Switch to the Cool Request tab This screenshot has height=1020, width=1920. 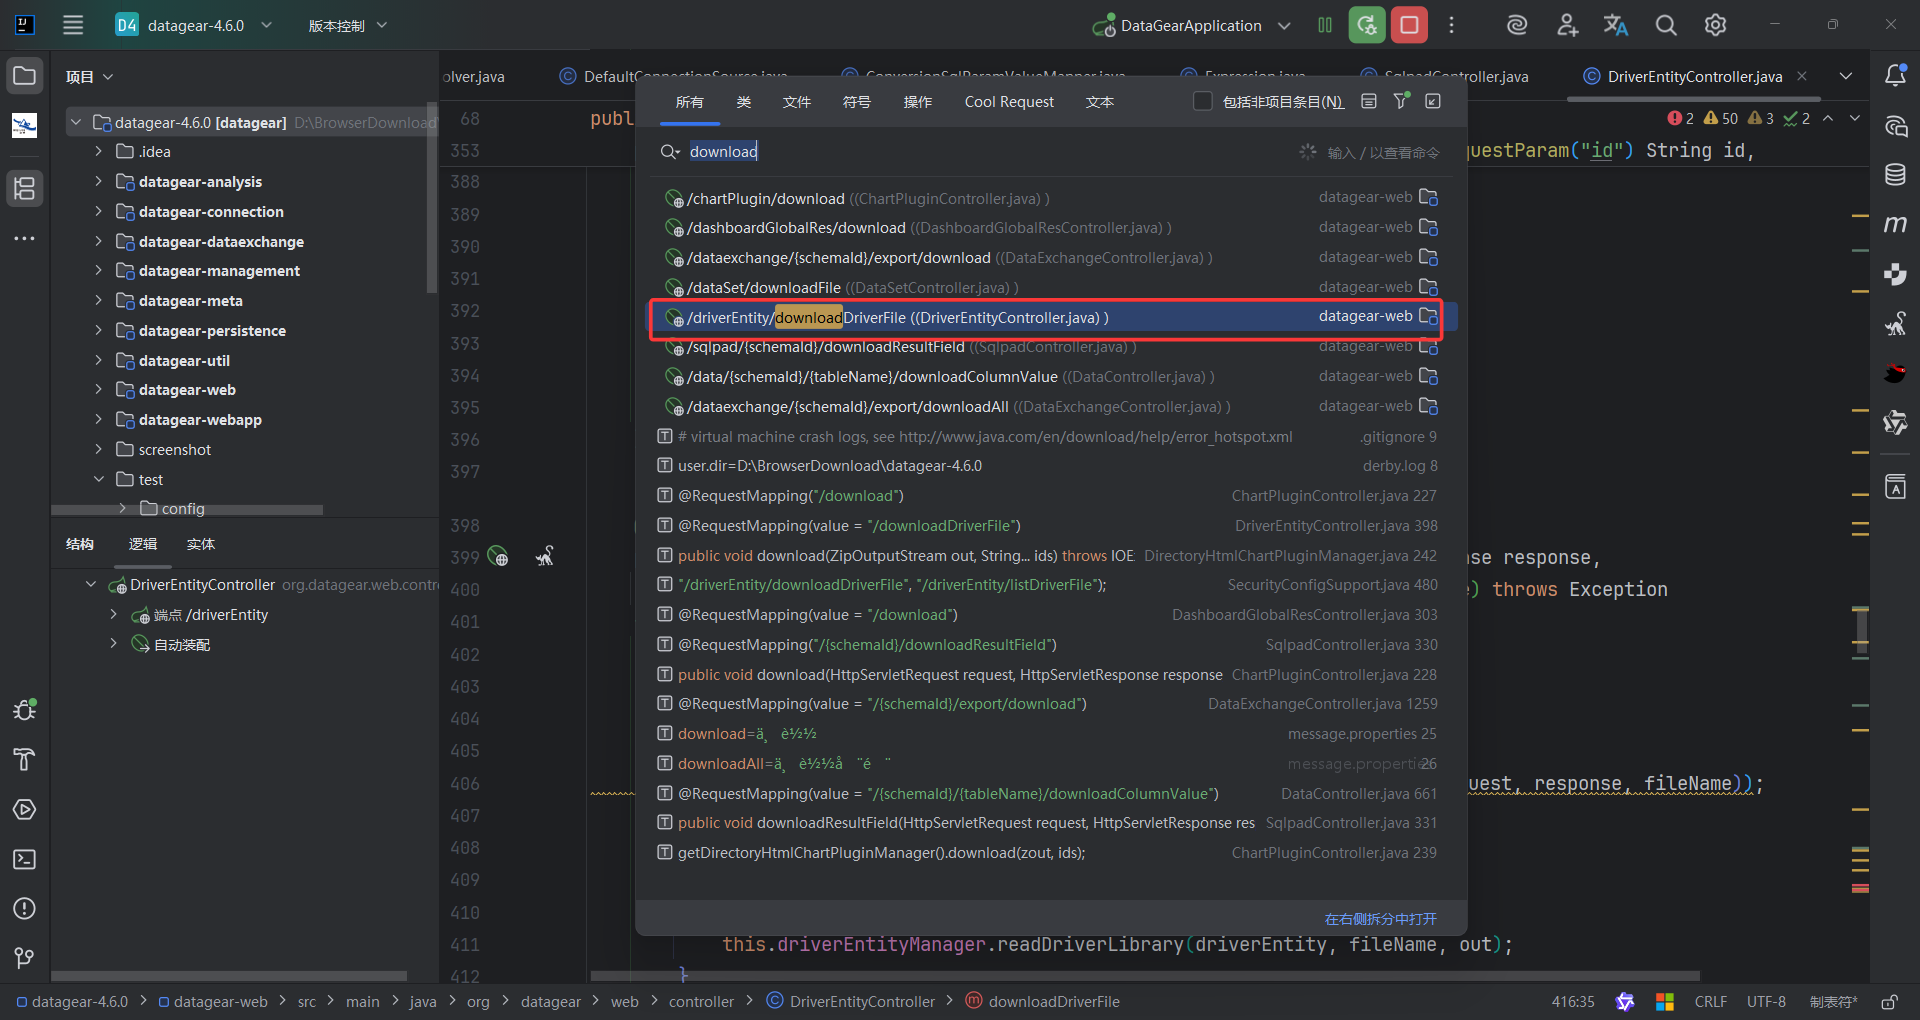click(x=1009, y=102)
